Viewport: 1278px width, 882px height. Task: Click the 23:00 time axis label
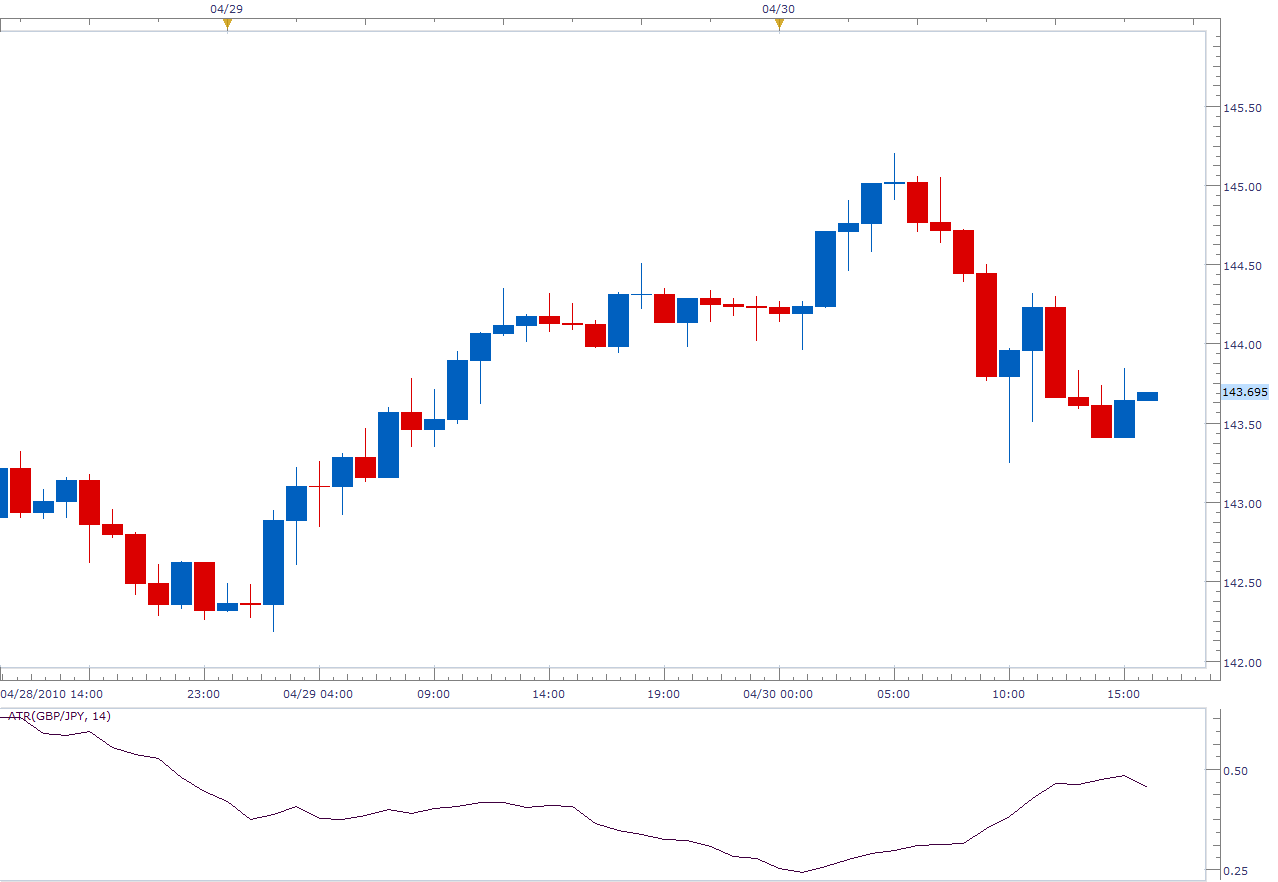205,693
